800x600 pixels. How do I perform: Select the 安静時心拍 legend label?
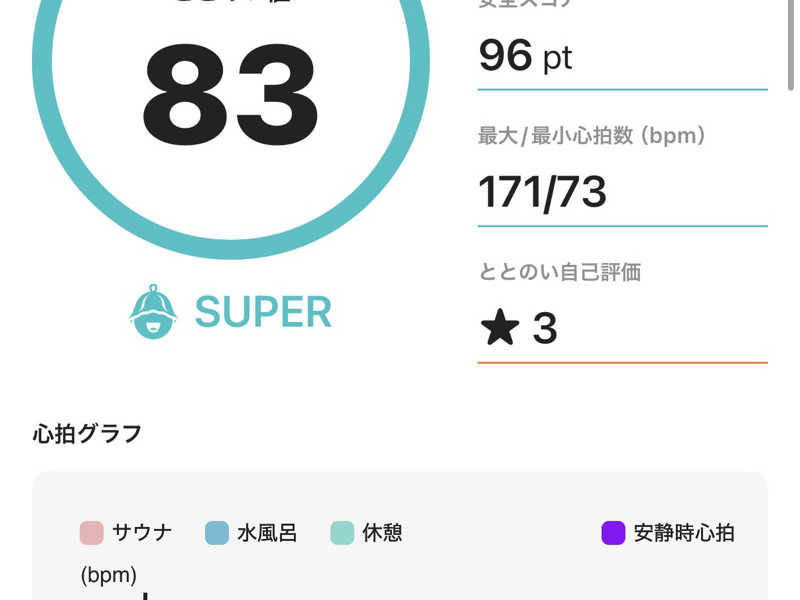point(684,533)
